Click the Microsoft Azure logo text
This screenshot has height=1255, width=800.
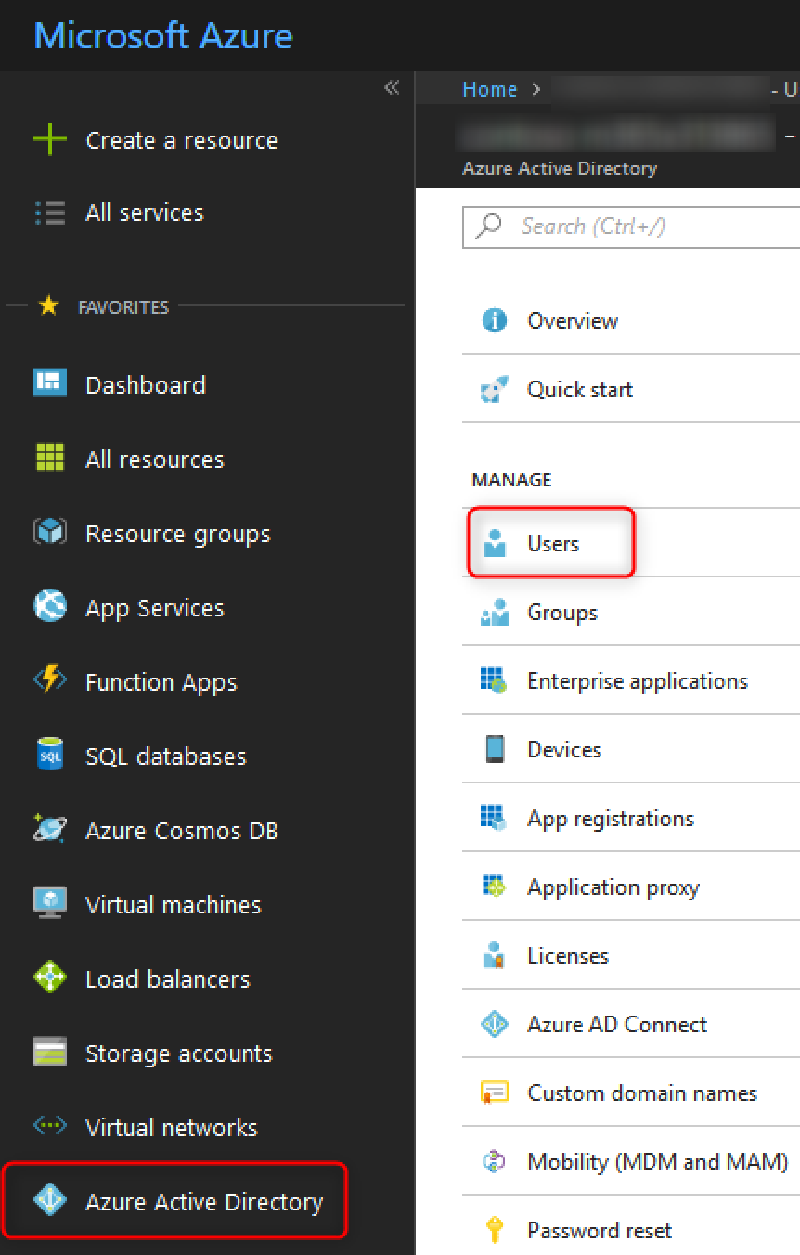pos(163,36)
